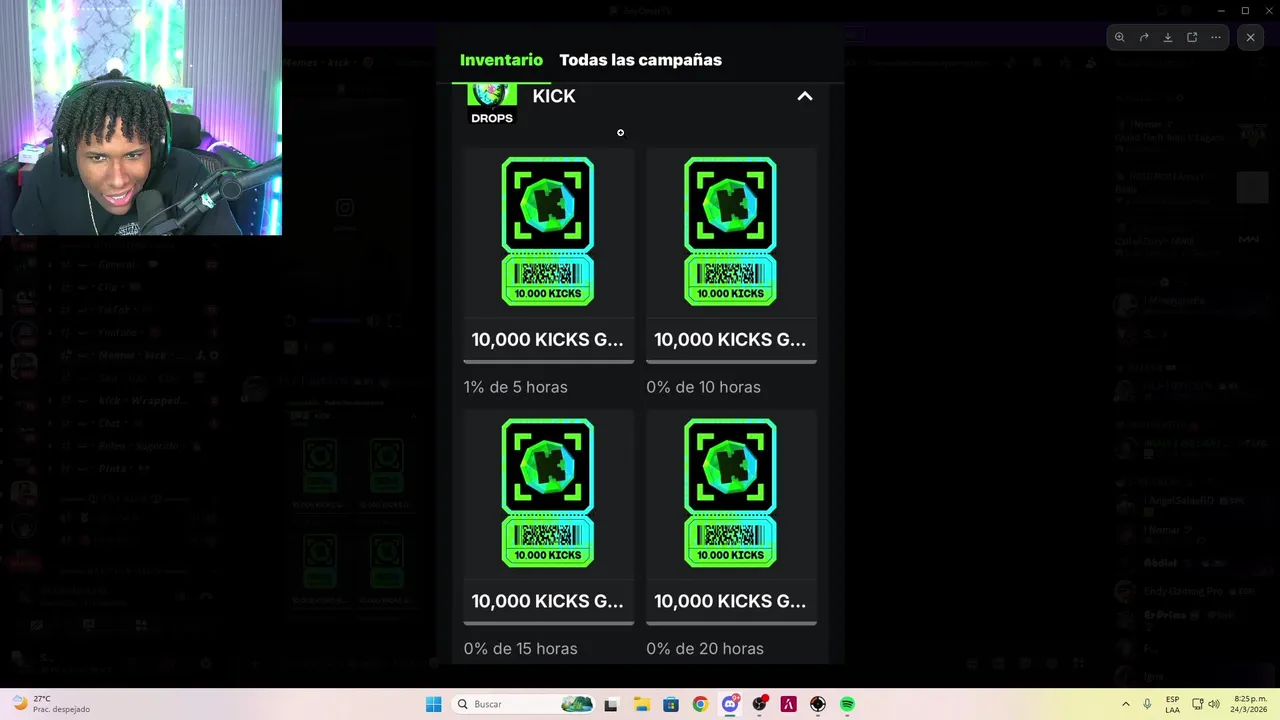Viewport: 1280px width, 720px height.
Task: Switch to the Inventario tab
Action: coord(501,60)
